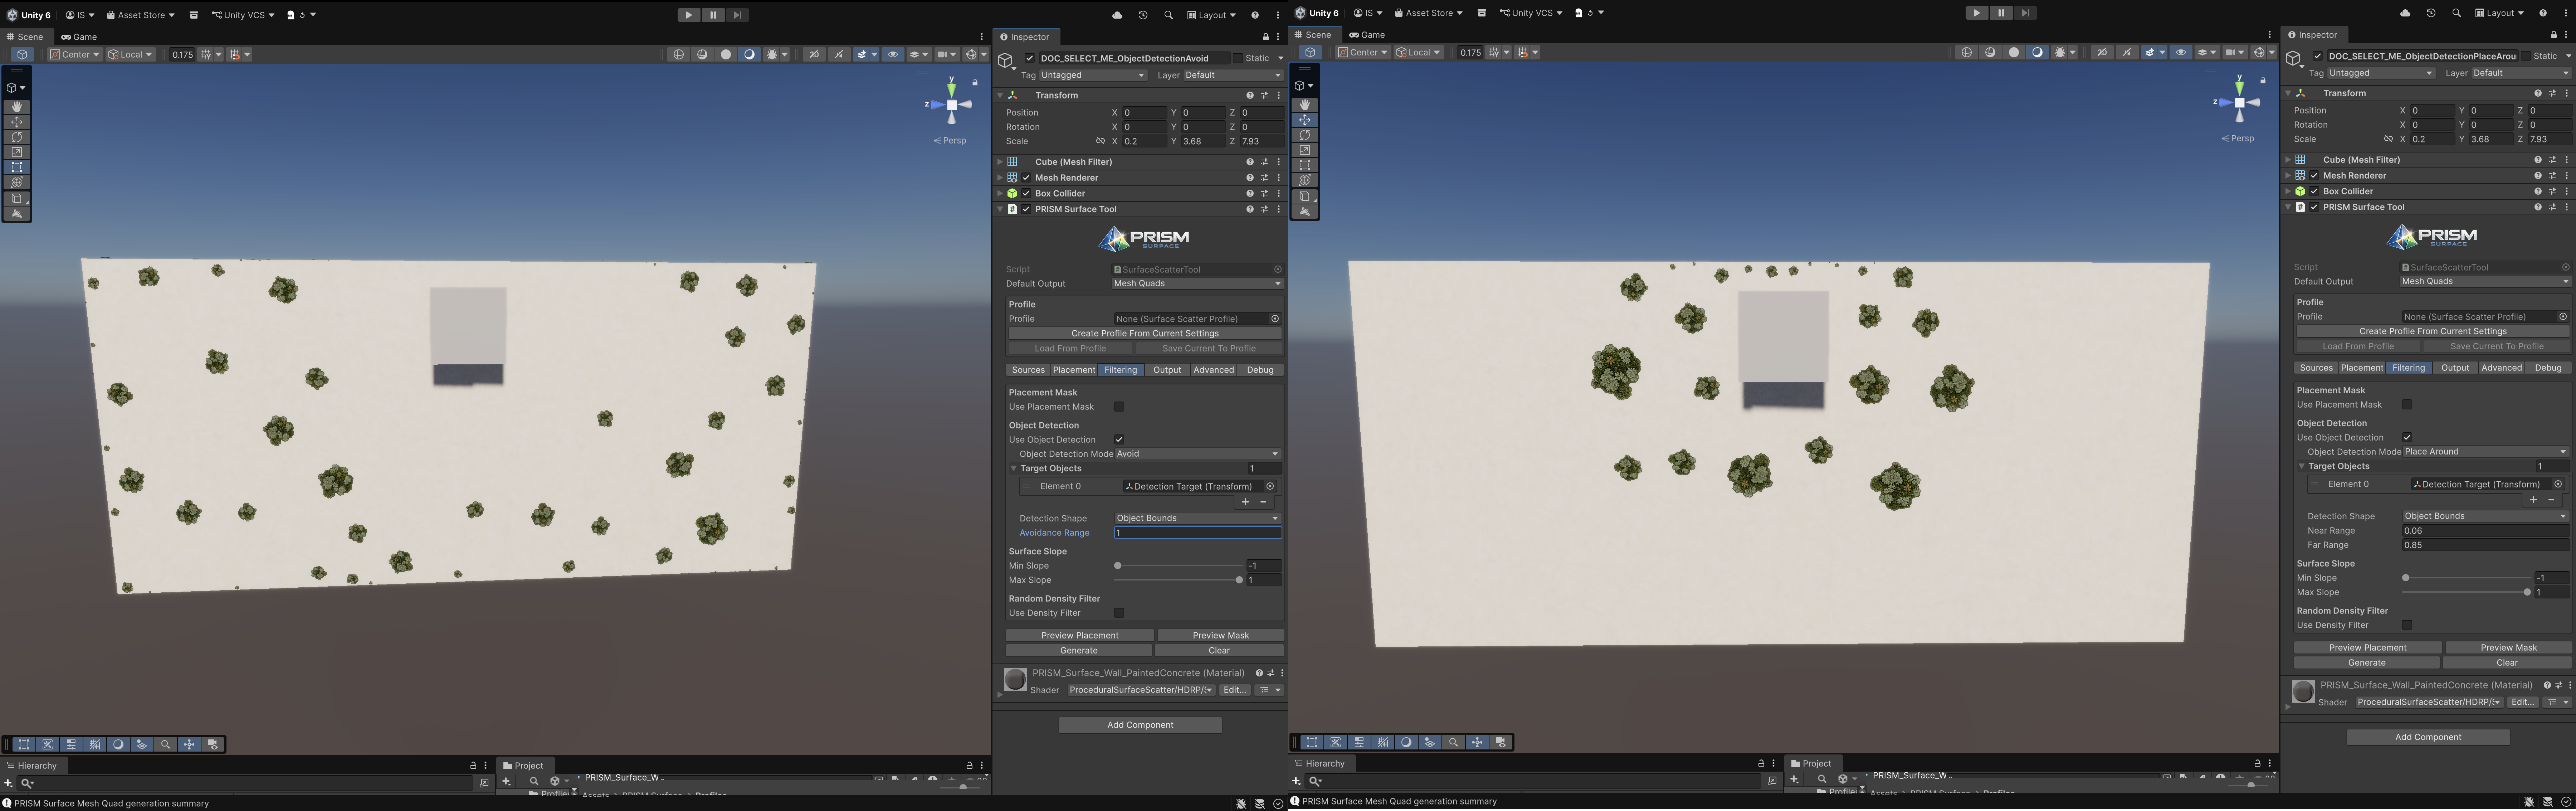The height and width of the screenshot is (811, 2576).
Task: Toggle Use Density Filter in left Inspector
Action: pyautogui.click(x=1119, y=613)
